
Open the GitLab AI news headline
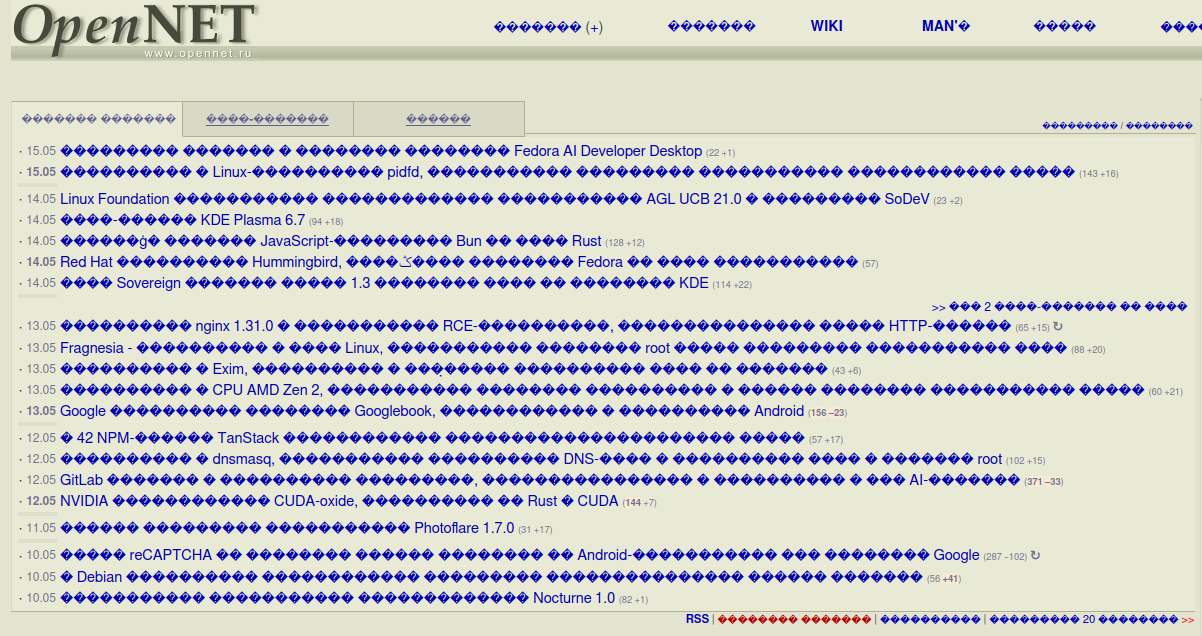(x=540, y=480)
